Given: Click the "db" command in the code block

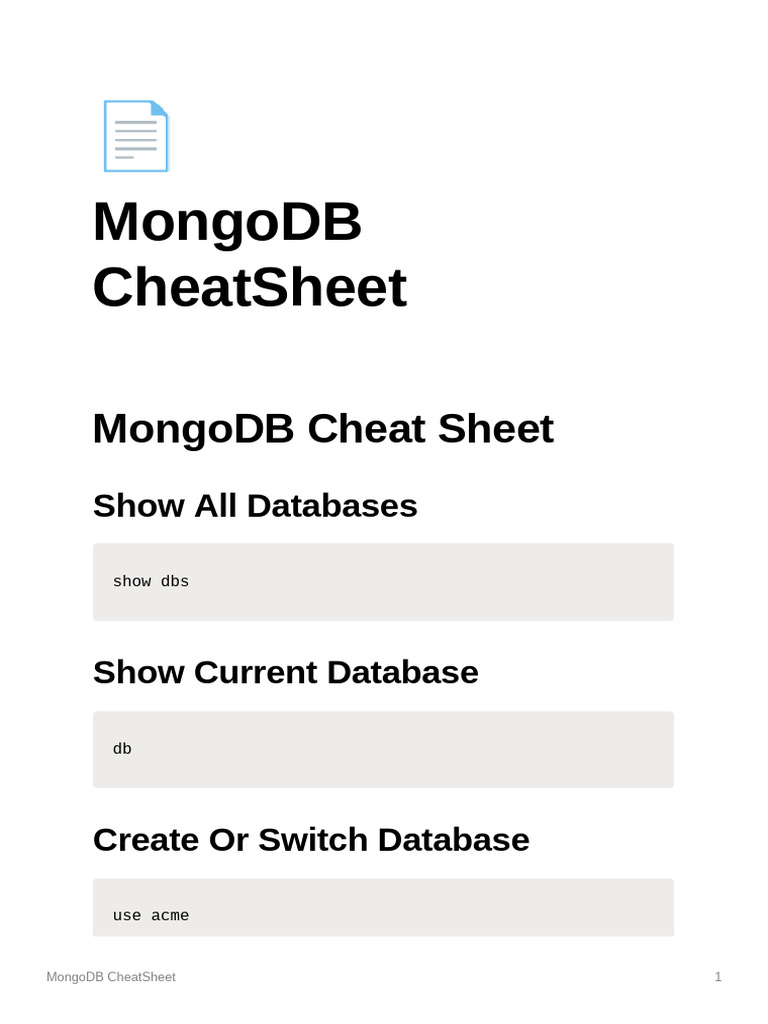Looking at the screenshot, I should pos(122,748).
